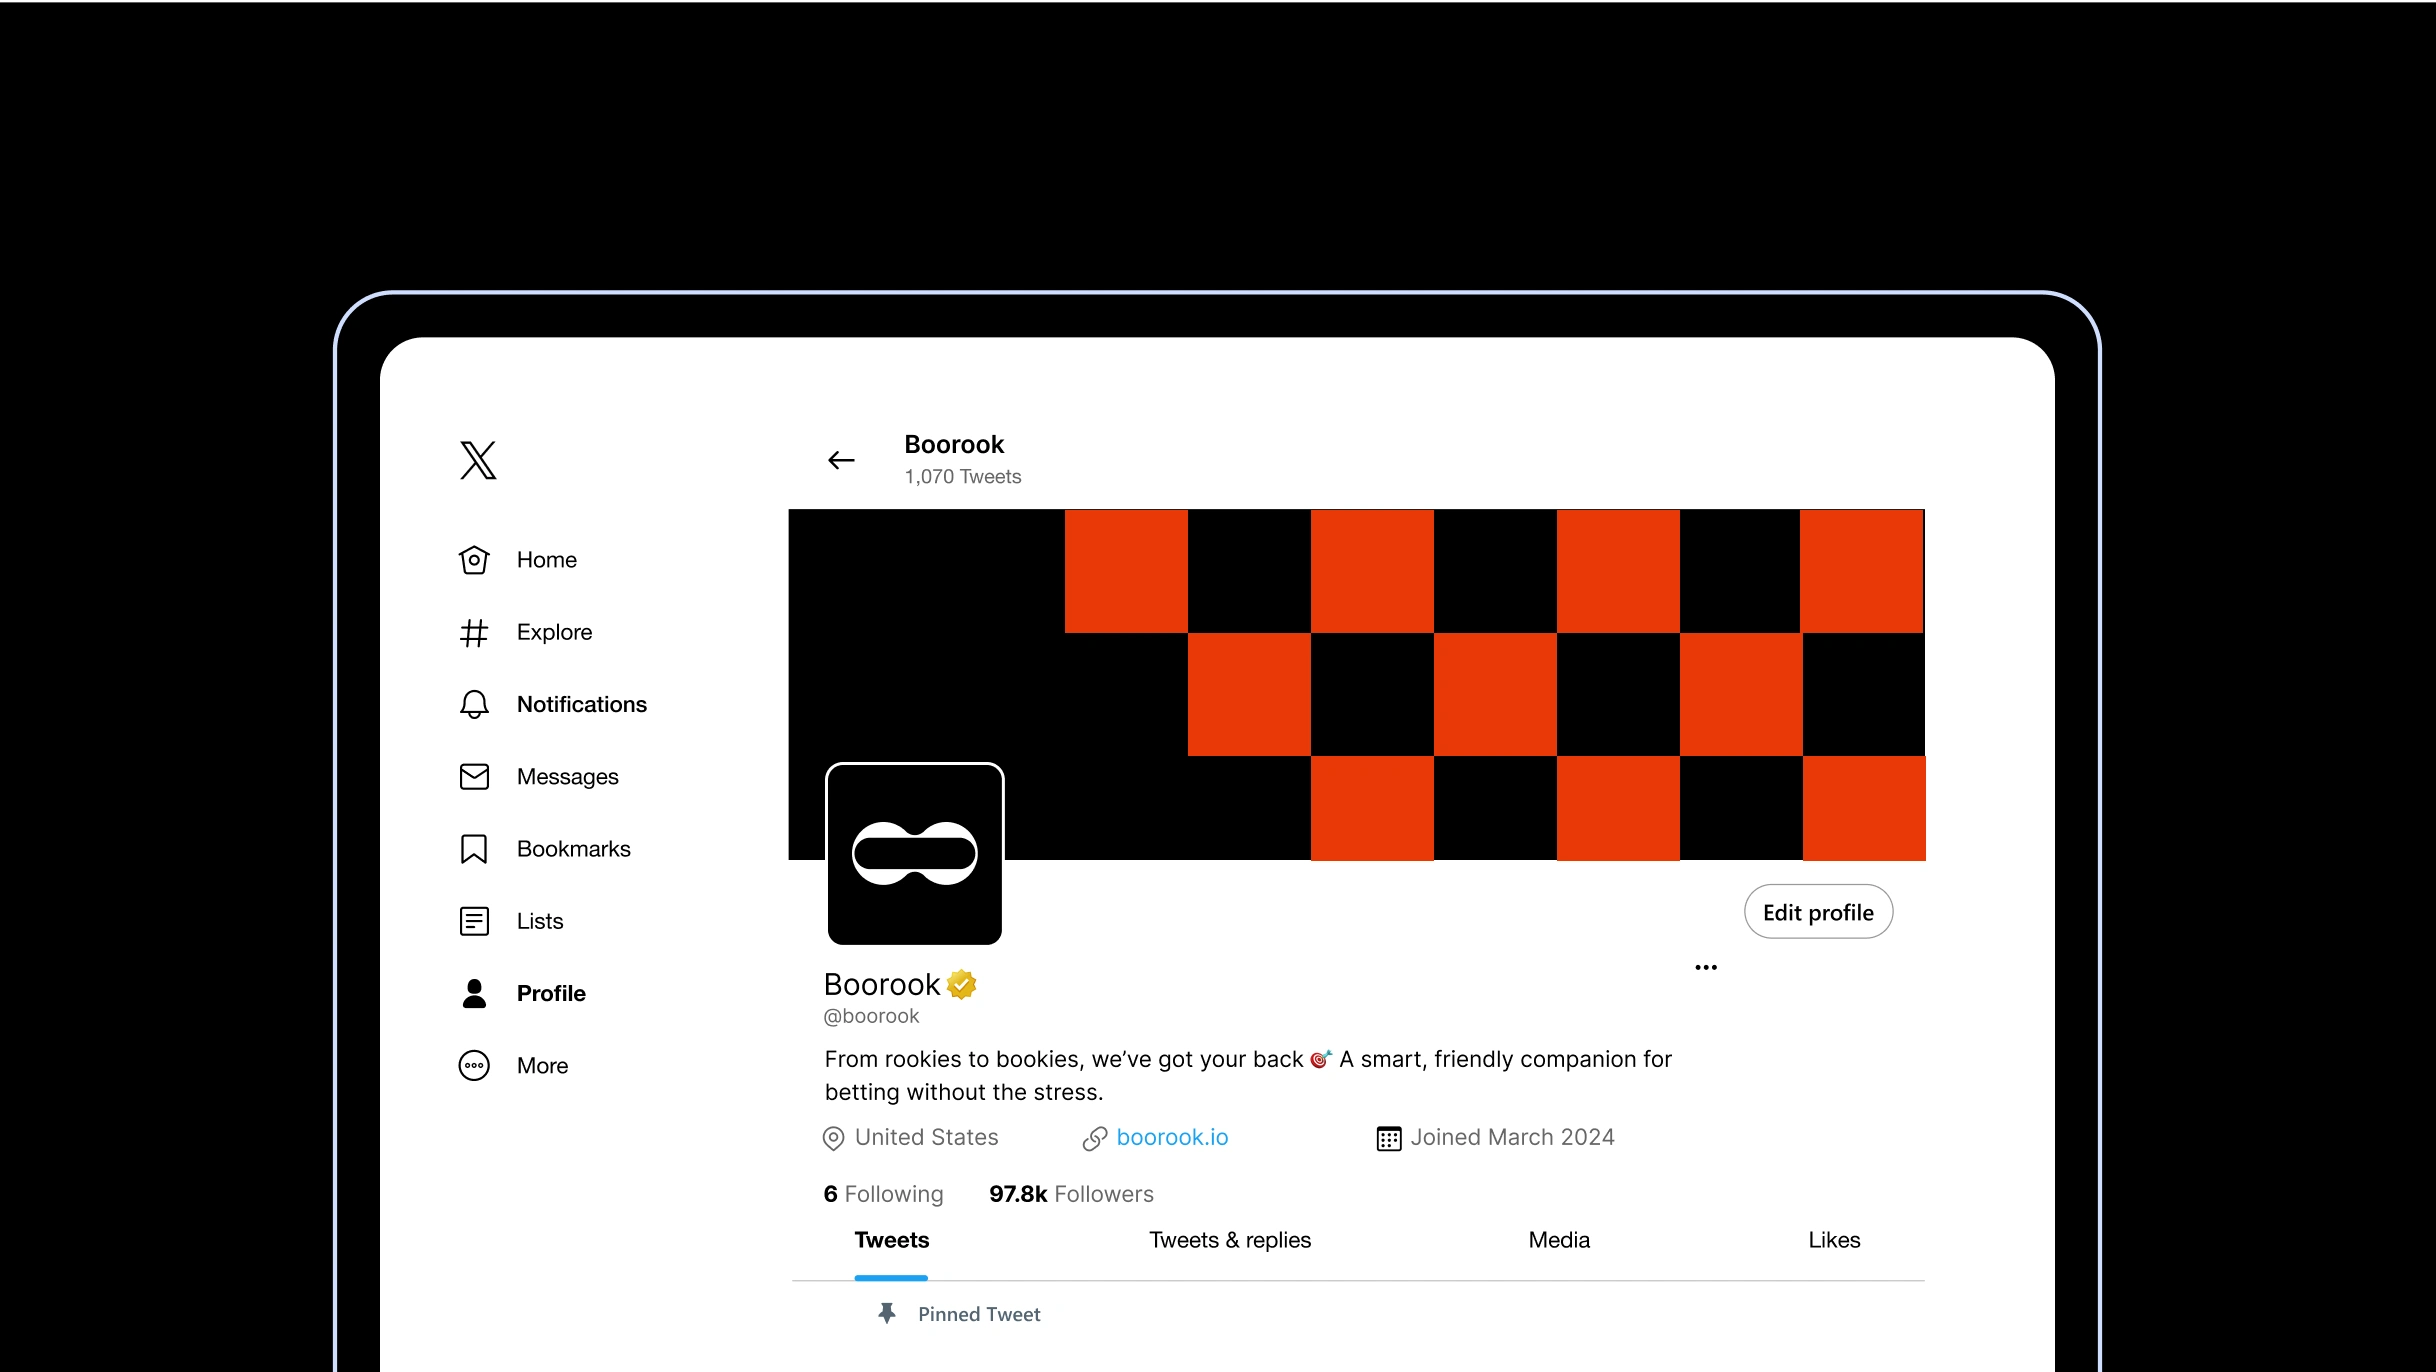
Task: Click the Edit profile button
Action: [1818, 912]
